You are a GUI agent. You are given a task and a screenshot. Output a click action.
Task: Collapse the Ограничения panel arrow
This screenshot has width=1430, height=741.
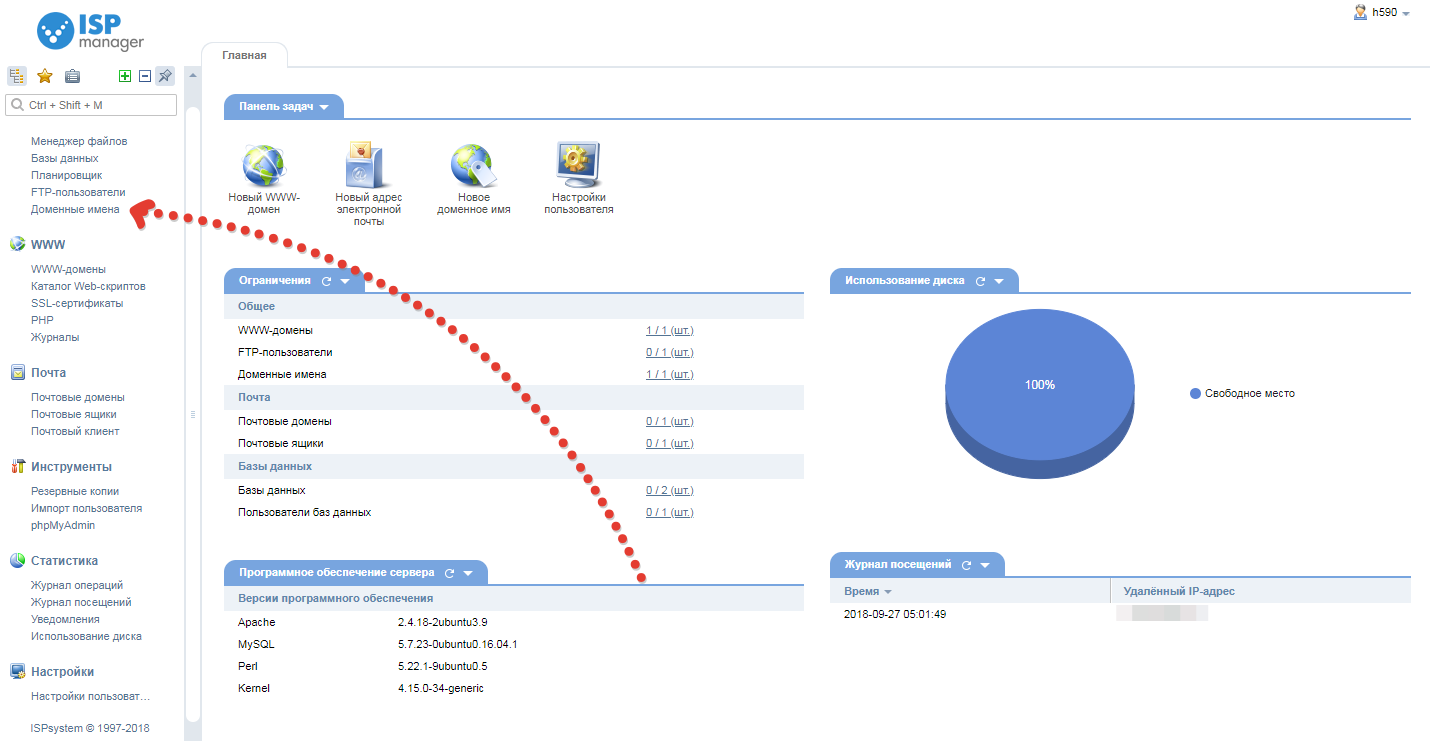tap(345, 282)
